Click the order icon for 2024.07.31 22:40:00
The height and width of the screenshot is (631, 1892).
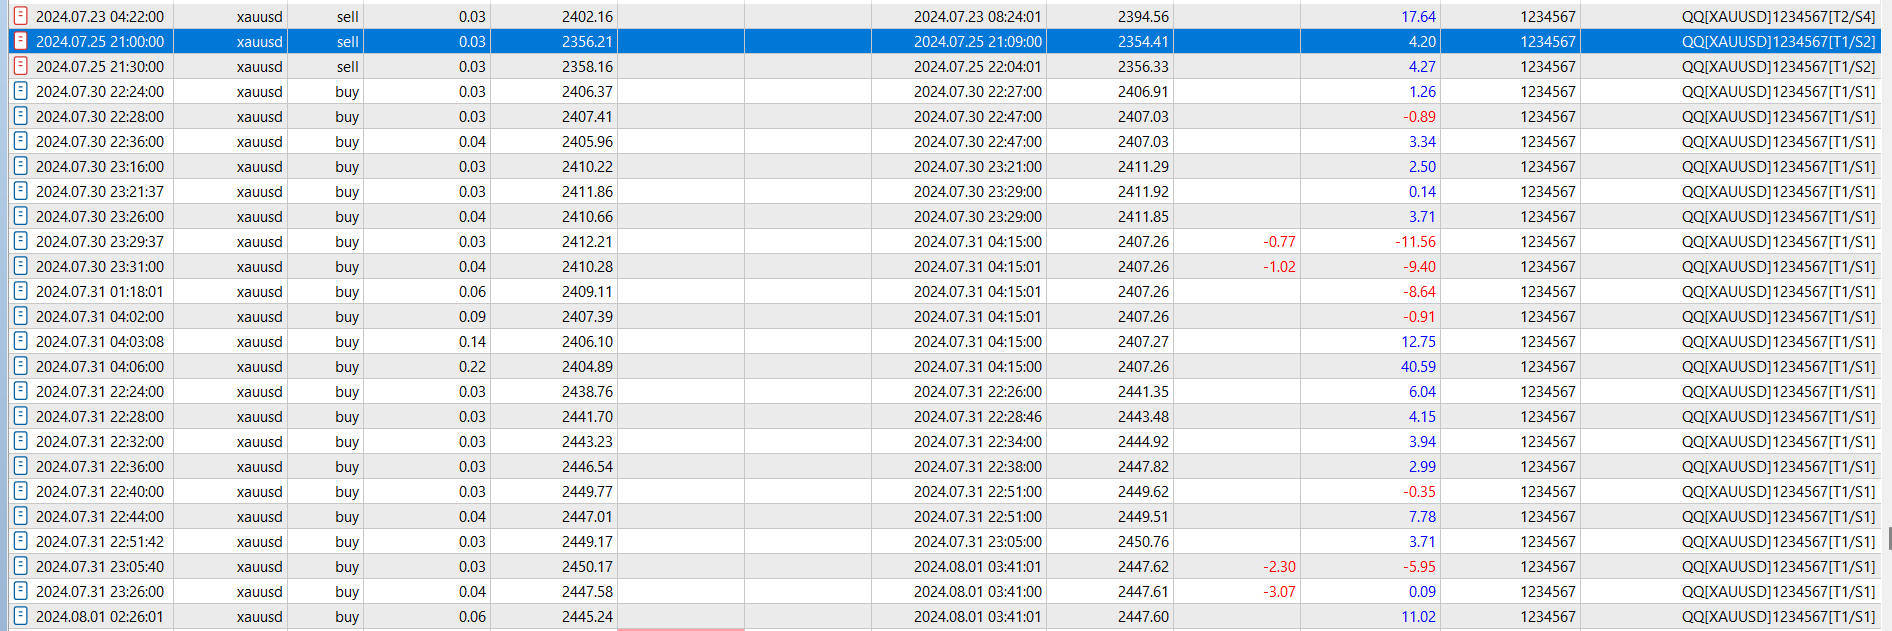(20, 491)
